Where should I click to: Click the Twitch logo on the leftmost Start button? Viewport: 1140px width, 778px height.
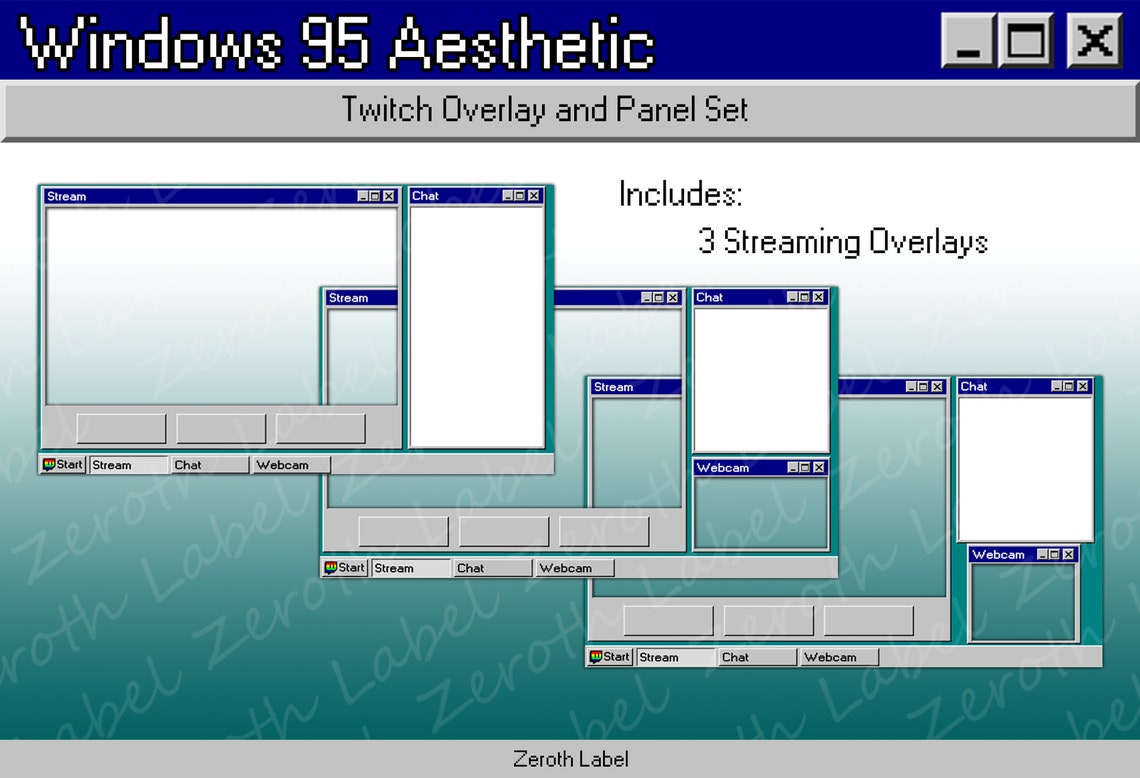[x=51, y=464]
